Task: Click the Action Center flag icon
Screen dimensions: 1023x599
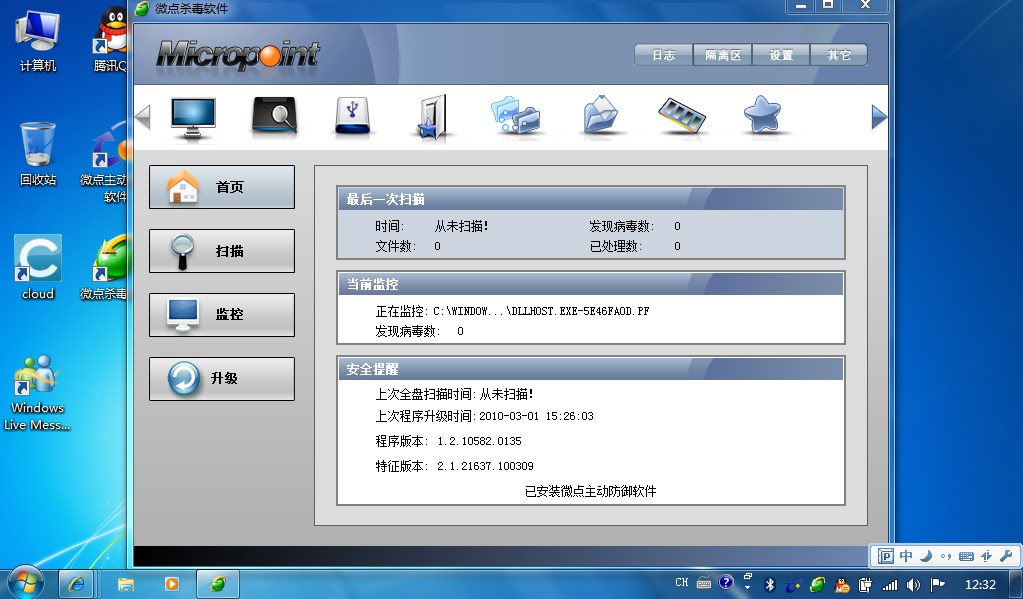Action: 937,584
